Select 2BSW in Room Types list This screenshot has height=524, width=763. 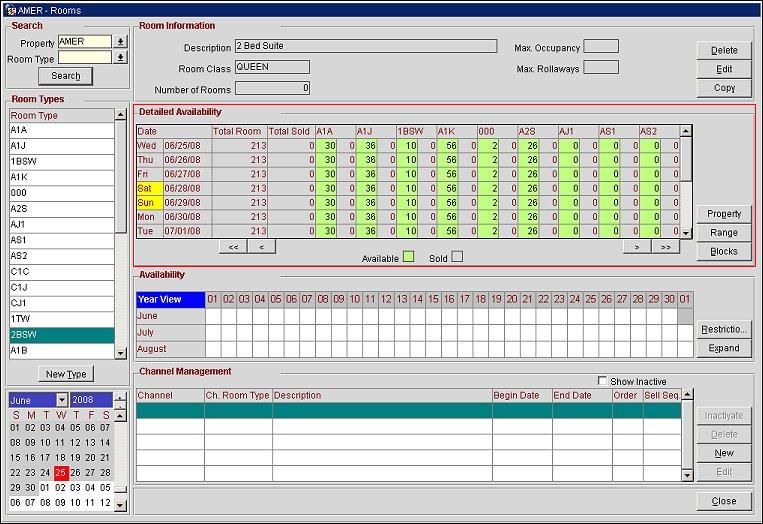tap(60, 336)
